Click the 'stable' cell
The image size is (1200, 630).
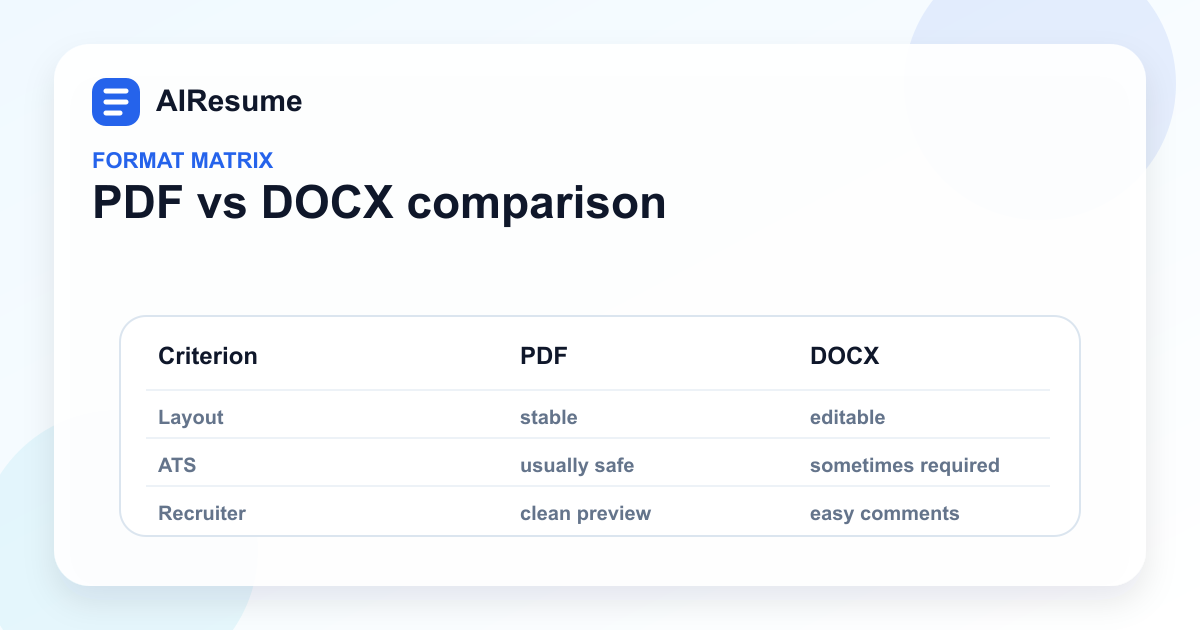pos(549,417)
